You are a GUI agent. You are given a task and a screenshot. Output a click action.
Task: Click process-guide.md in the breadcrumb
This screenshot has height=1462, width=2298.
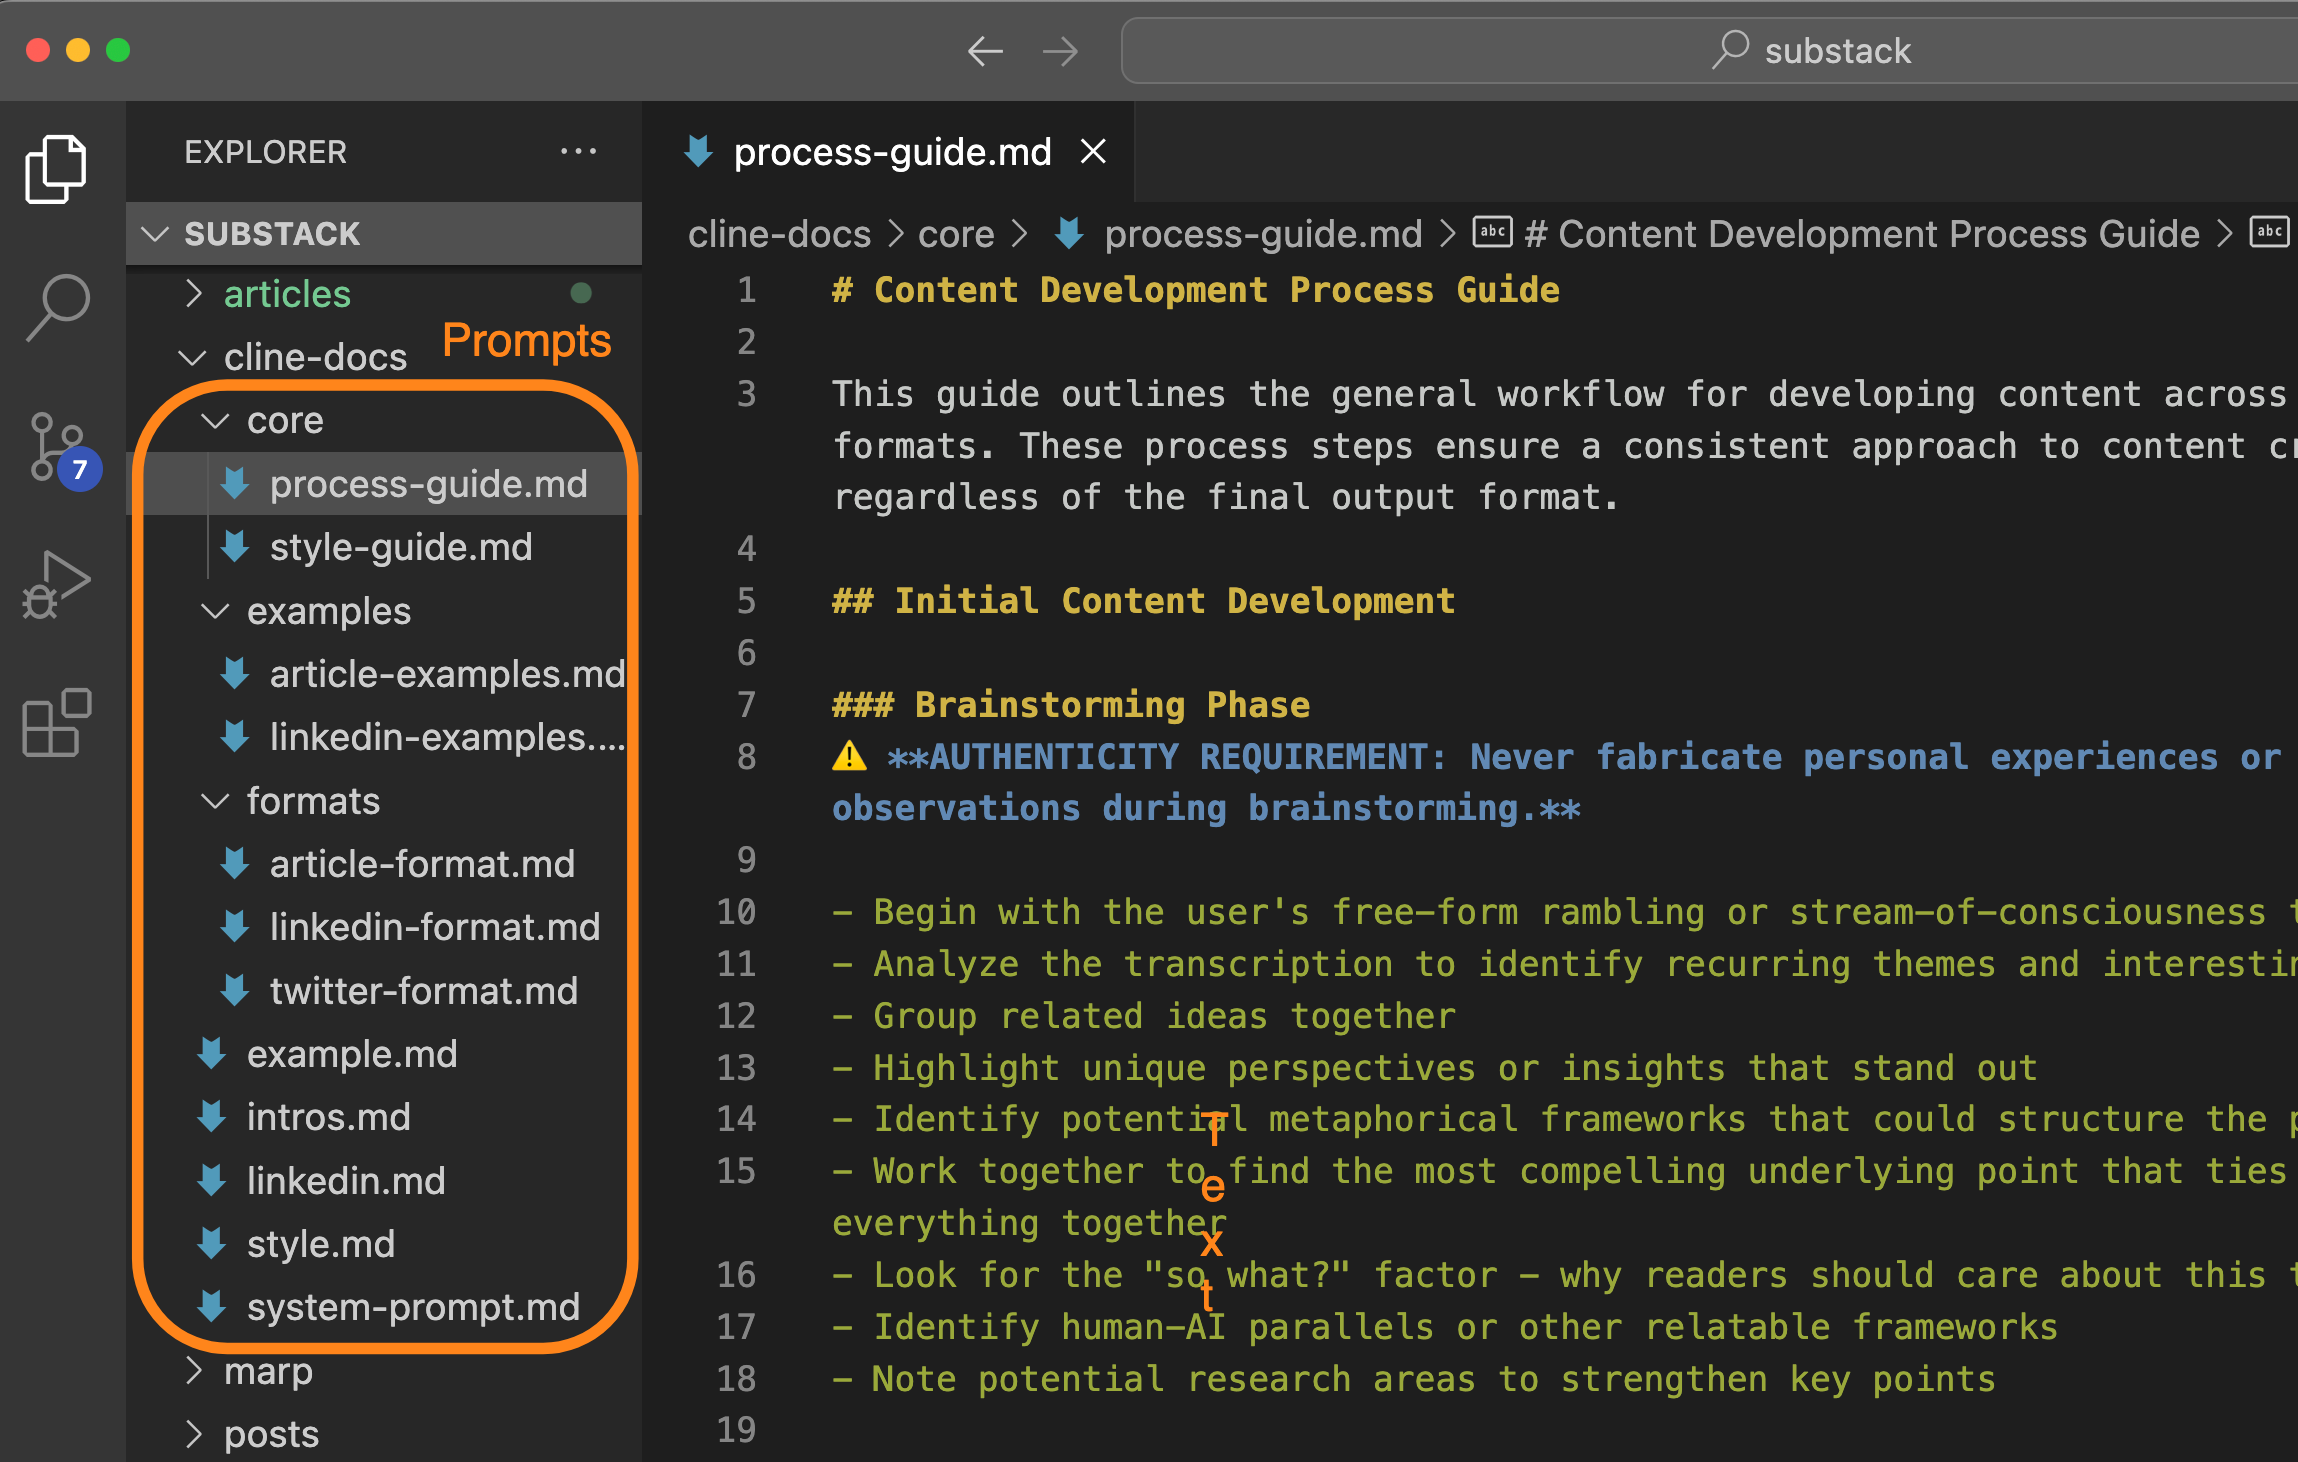(x=1262, y=234)
